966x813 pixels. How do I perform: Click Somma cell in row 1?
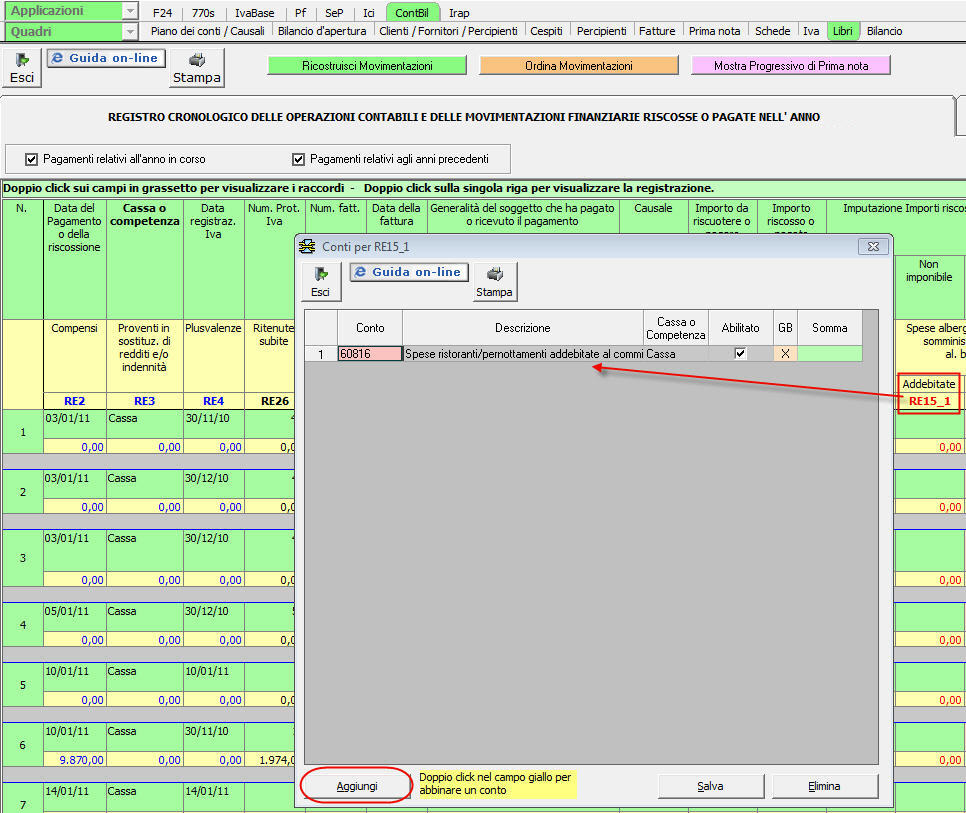coord(829,354)
